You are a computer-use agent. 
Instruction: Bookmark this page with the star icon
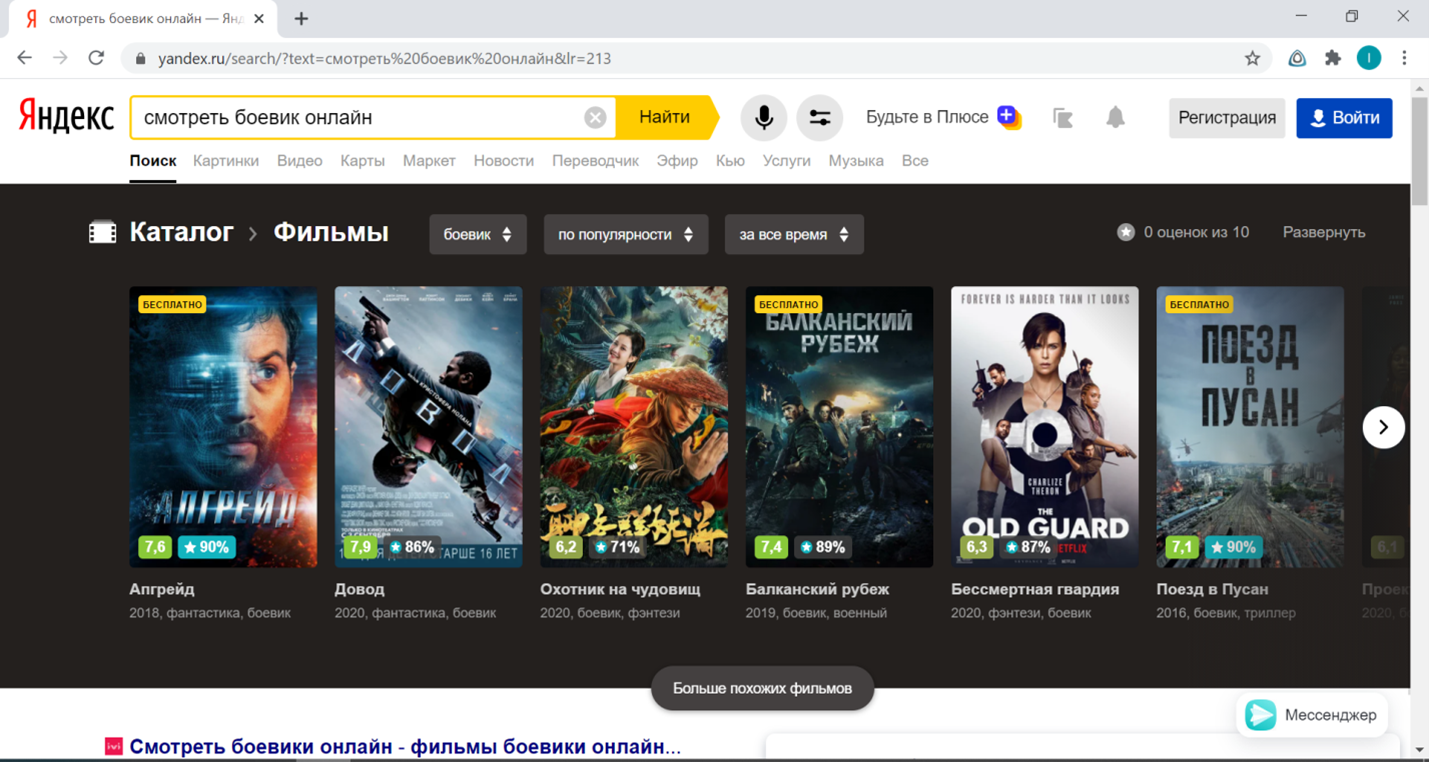[1252, 58]
